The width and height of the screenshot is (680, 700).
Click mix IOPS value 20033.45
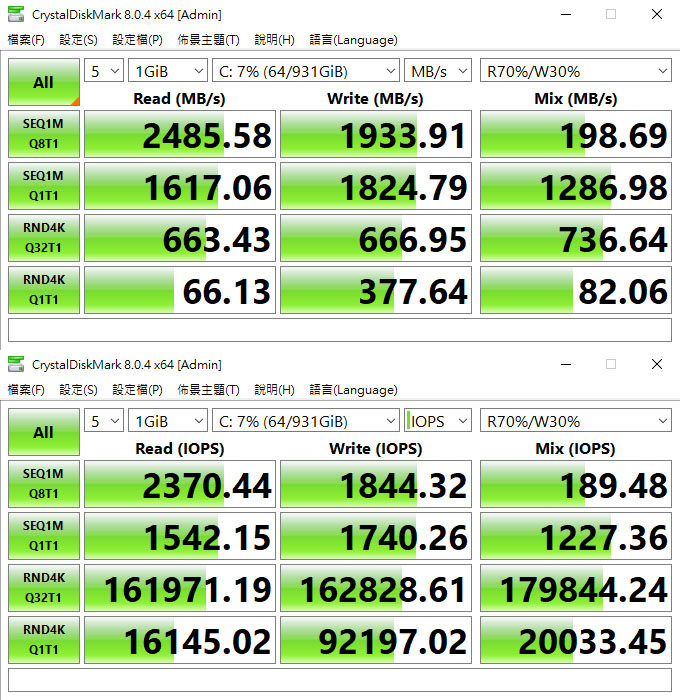pyautogui.click(x=576, y=640)
